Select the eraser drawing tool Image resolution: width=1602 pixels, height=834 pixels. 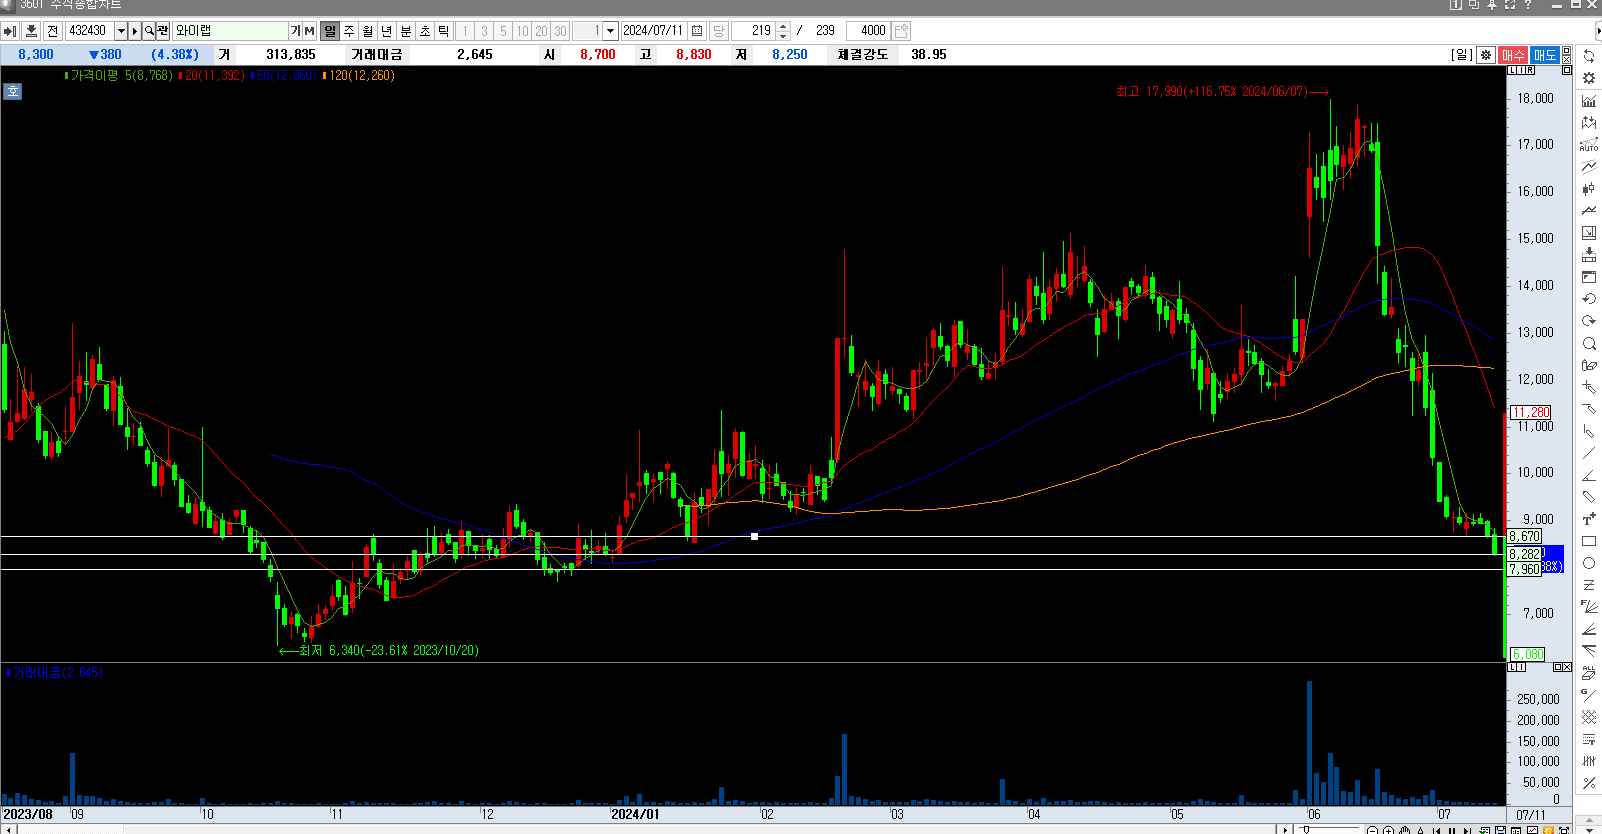click(1589, 365)
